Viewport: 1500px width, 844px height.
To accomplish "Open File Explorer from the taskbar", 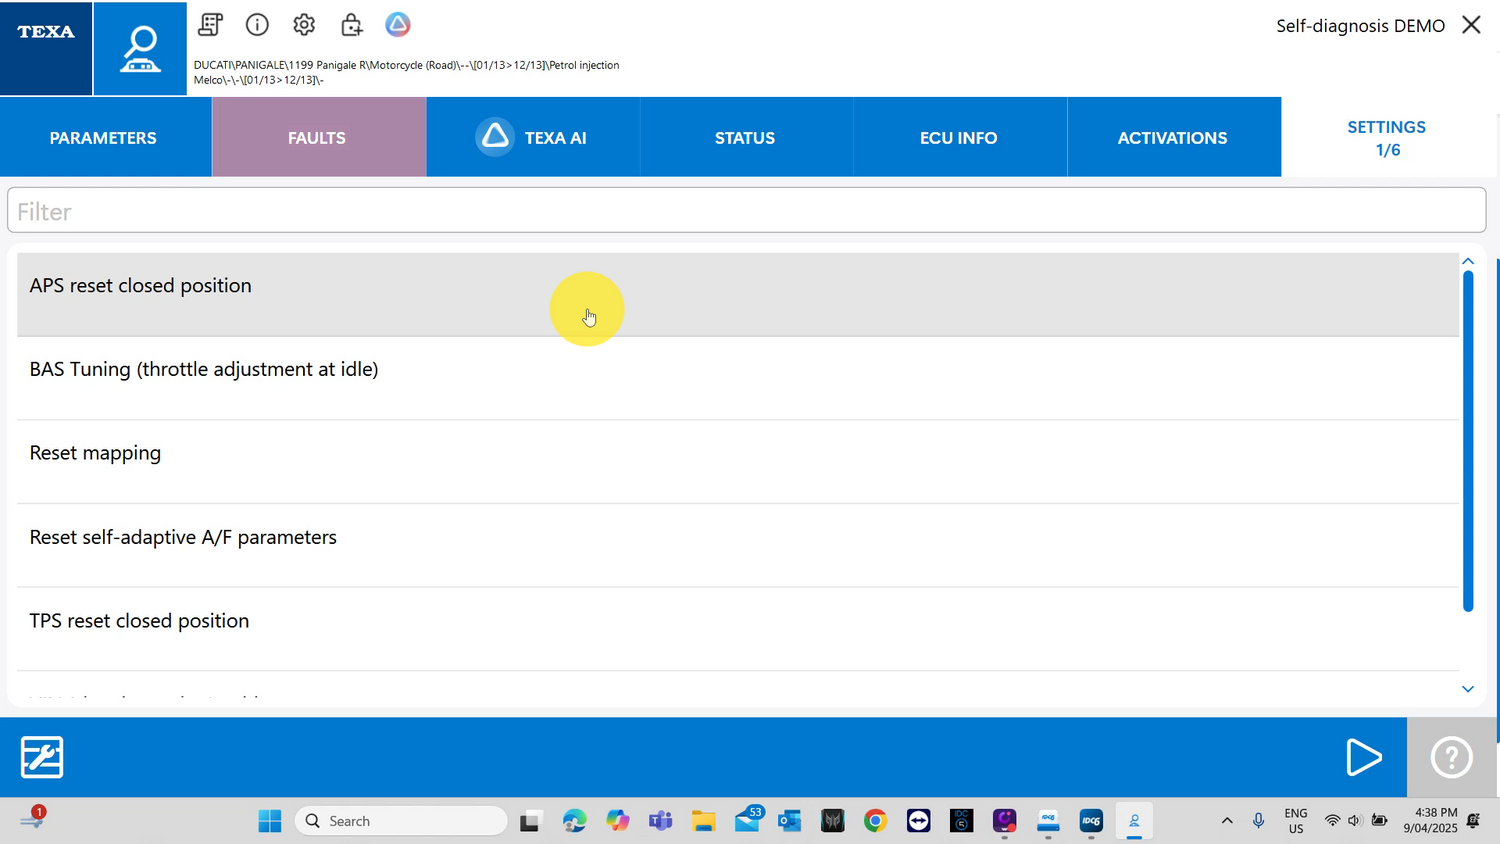I will tap(703, 821).
